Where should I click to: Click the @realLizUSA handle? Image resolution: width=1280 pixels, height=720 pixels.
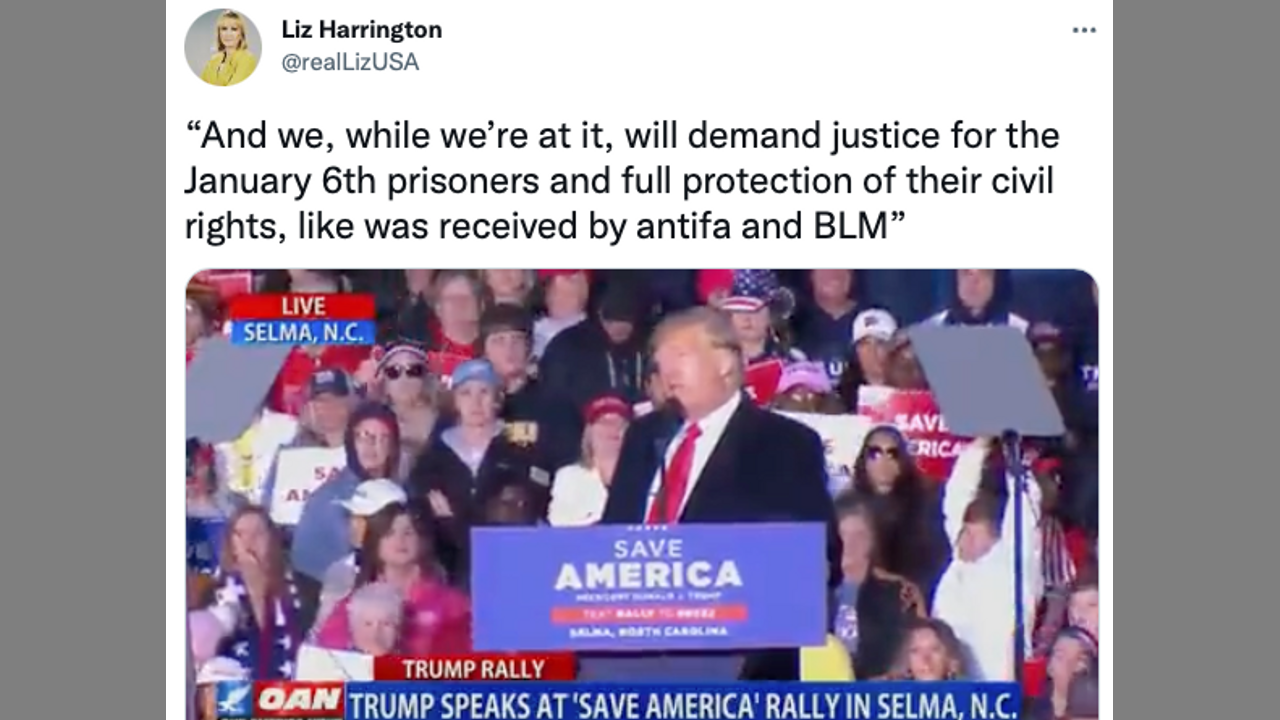(x=350, y=62)
